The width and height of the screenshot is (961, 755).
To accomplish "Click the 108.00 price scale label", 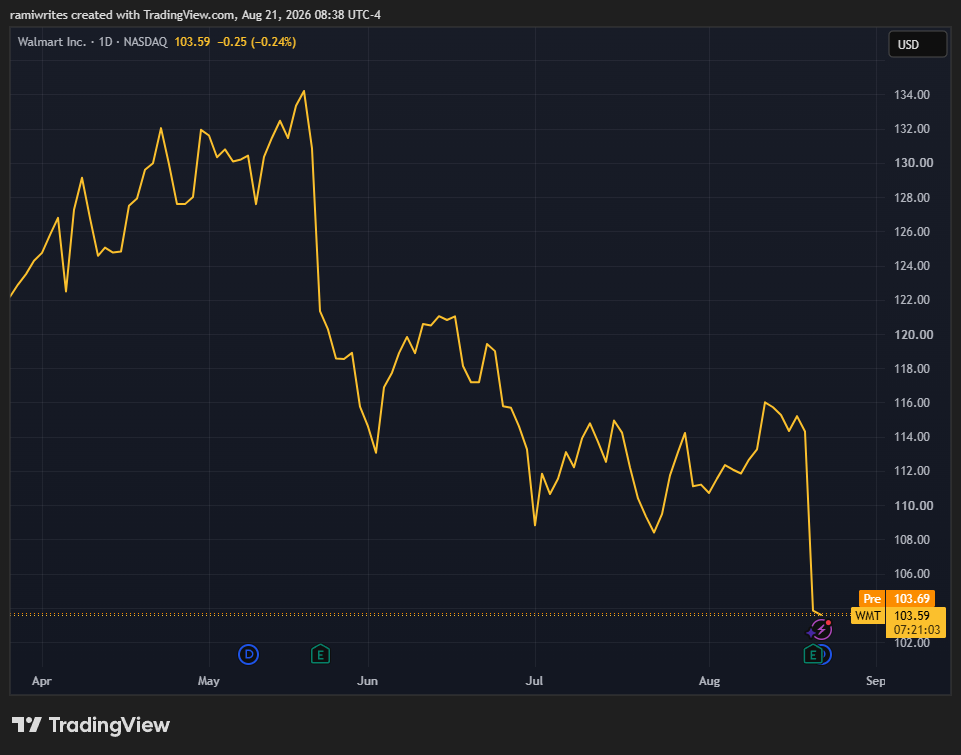I will [x=911, y=539].
